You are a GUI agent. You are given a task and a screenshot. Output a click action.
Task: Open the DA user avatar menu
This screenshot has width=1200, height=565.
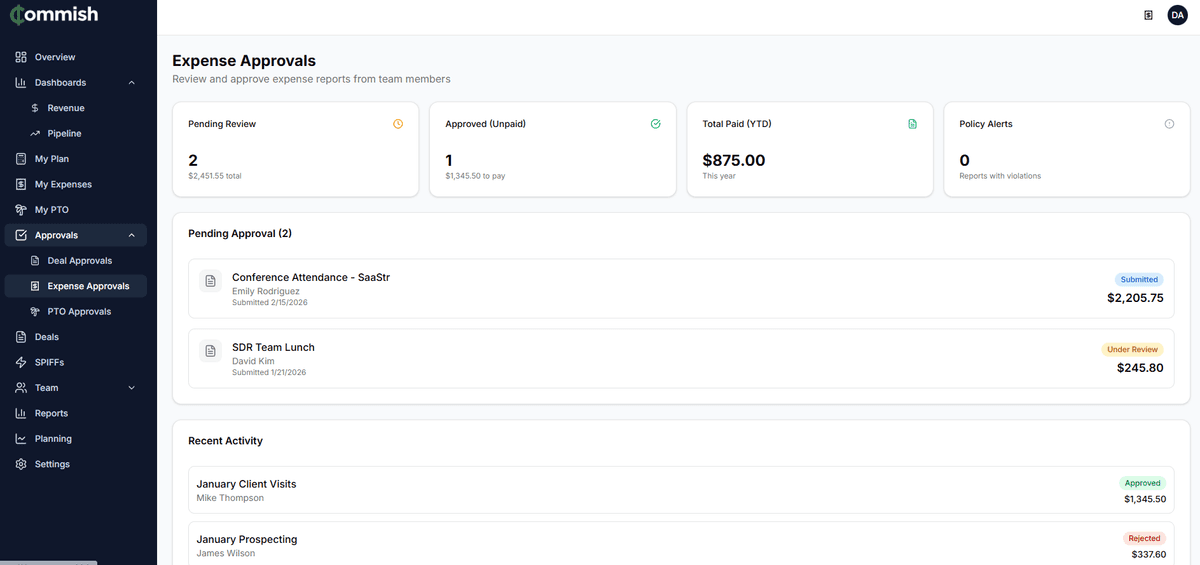[1177, 15]
